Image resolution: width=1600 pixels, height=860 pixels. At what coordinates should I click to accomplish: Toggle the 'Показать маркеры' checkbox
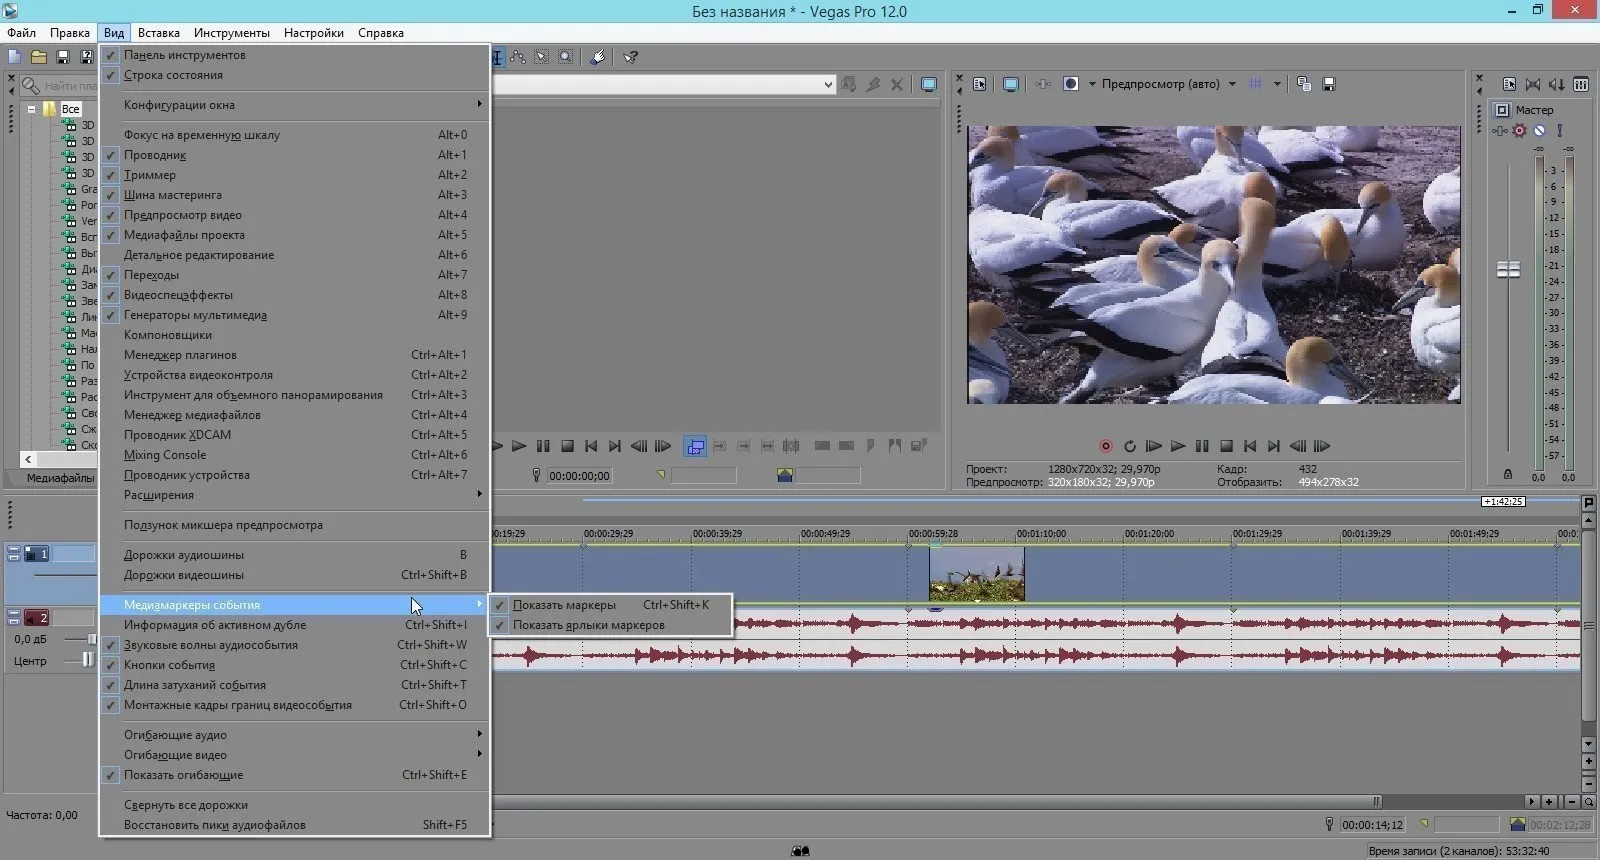tap(564, 605)
